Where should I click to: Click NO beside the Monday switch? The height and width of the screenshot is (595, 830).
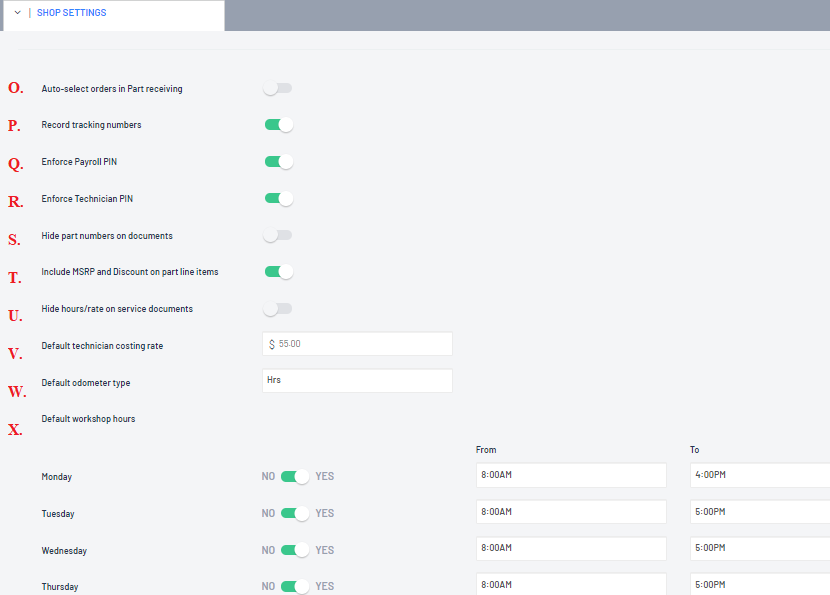coord(268,476)
